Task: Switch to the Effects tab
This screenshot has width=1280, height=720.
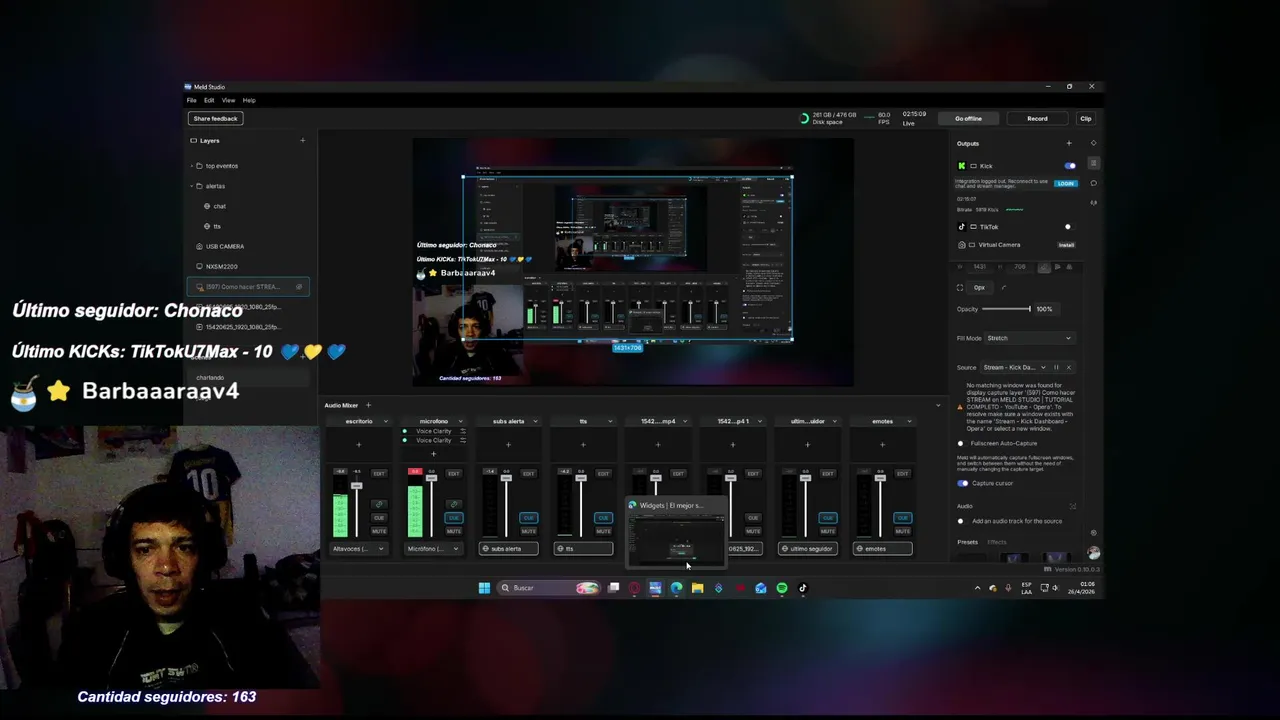Action: (x=997, y=542)
